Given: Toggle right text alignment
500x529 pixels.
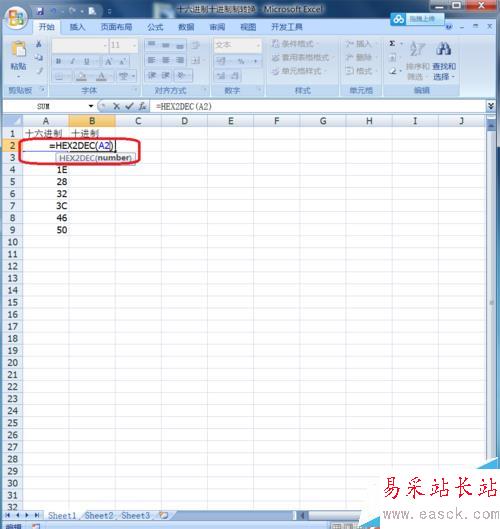Looking at the screenshot, I should 180,60.
